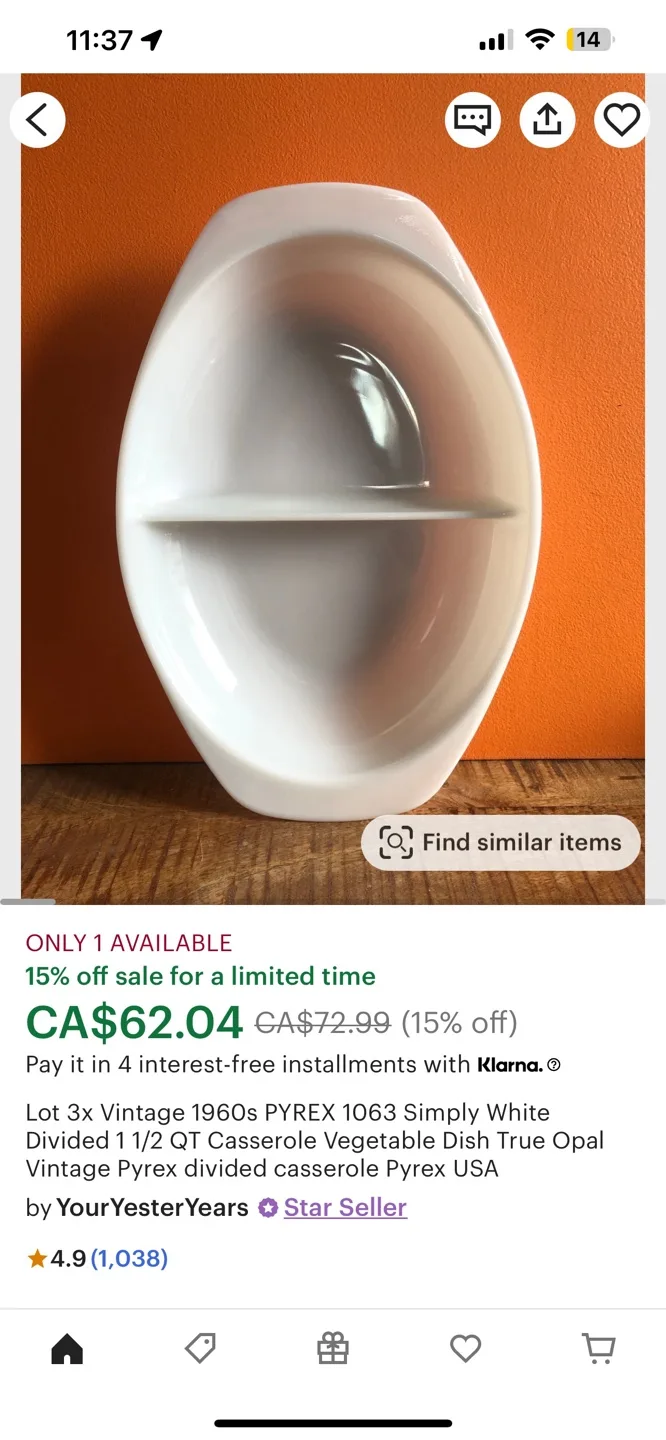Tap the share listing icon
This screenshot has width=666, height=1440.
coord(547,120)
